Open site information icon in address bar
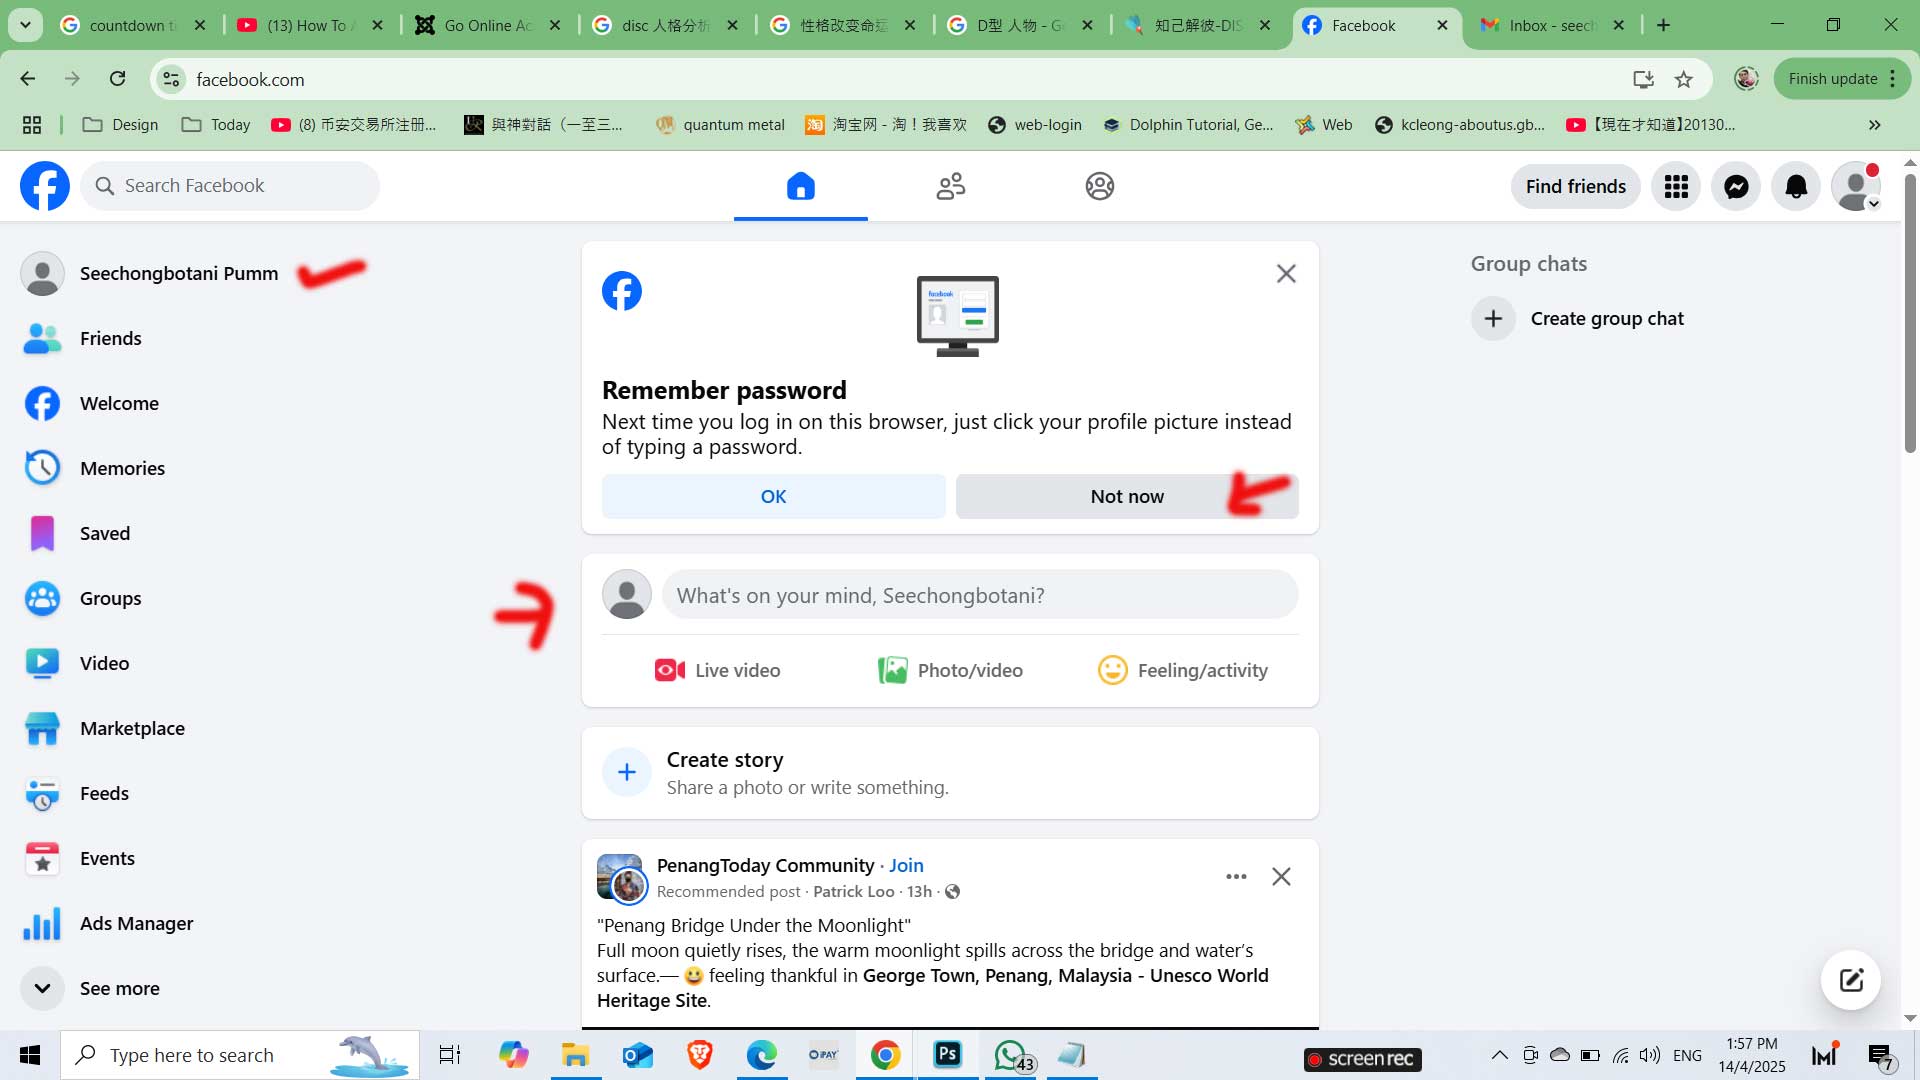Viewport: 1920px width, 1080px height. 171,79
